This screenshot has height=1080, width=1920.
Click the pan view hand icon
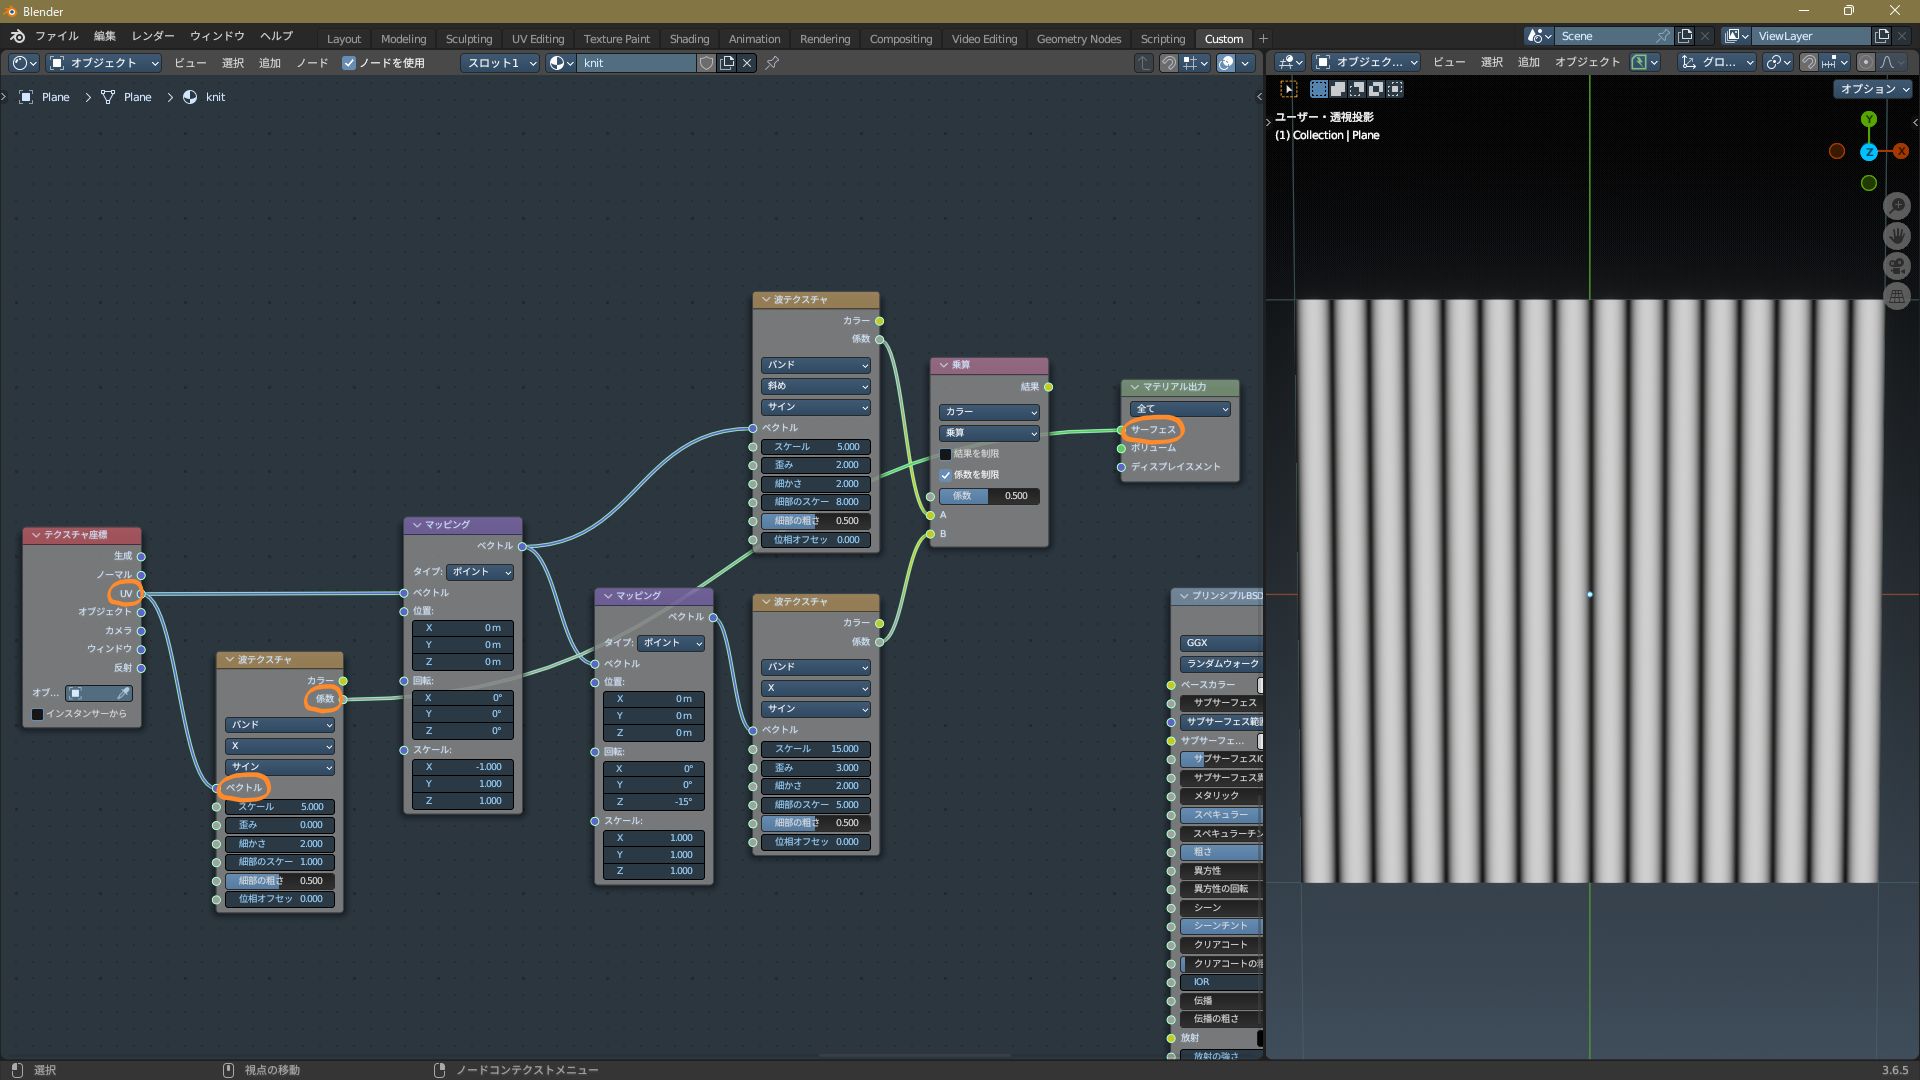click(x=1897, y=236)
